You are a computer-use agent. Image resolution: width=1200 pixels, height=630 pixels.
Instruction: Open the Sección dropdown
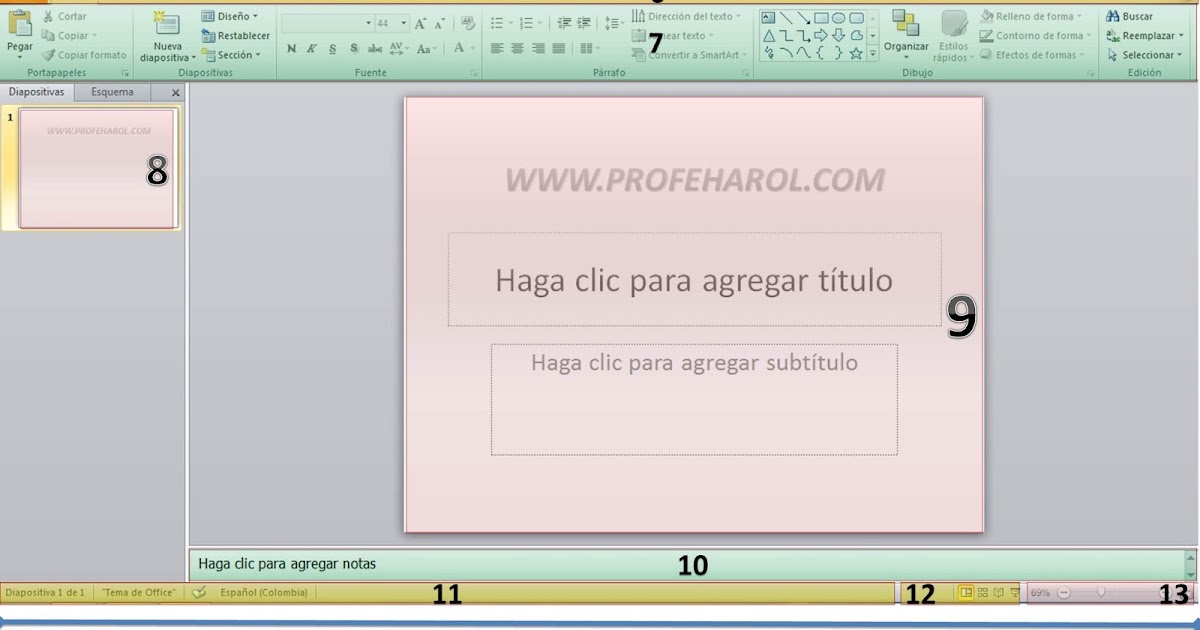[231, 55]
